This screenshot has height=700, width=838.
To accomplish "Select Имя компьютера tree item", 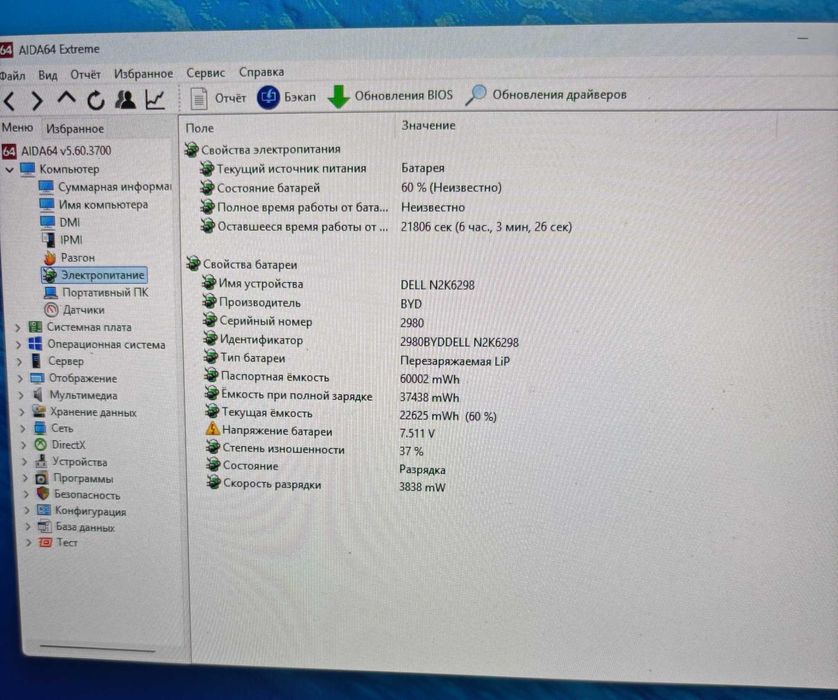I will click(103, 204).
